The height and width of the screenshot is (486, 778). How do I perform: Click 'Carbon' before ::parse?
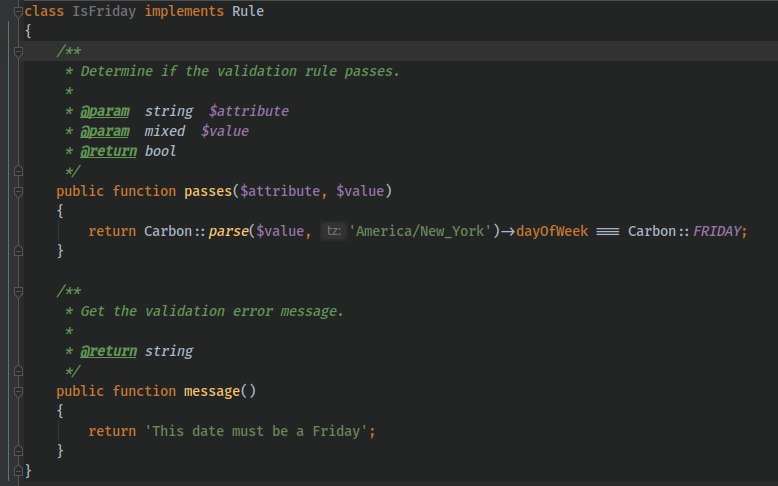click(168, 231)
